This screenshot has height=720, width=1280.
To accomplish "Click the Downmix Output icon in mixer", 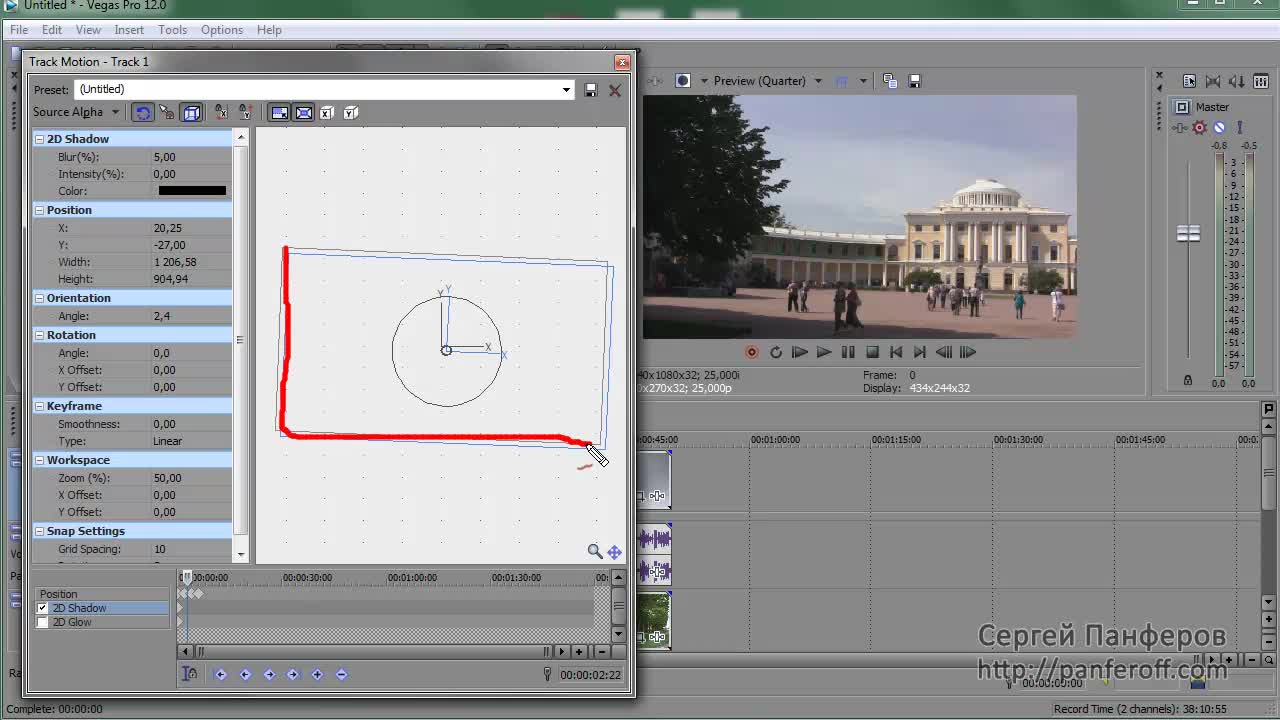I will pyautogui.click(x=1213, y=81).
